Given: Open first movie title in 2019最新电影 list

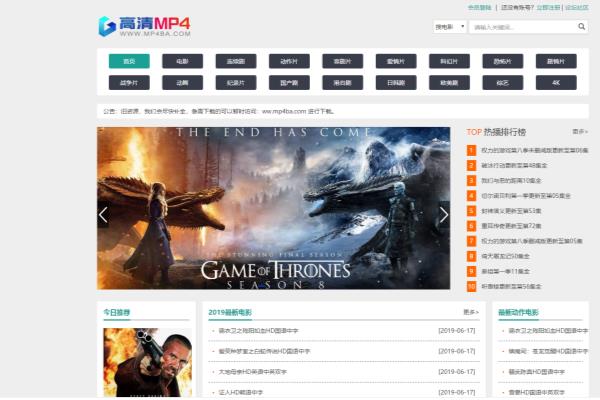Looking at the screenshot, I should point(258,330).
